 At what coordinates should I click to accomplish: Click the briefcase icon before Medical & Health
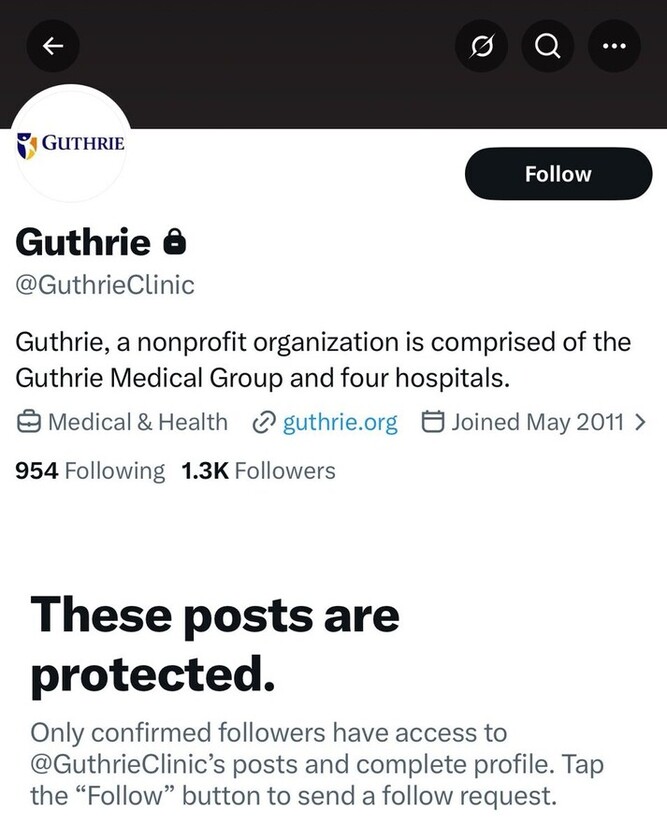(29, 423)
